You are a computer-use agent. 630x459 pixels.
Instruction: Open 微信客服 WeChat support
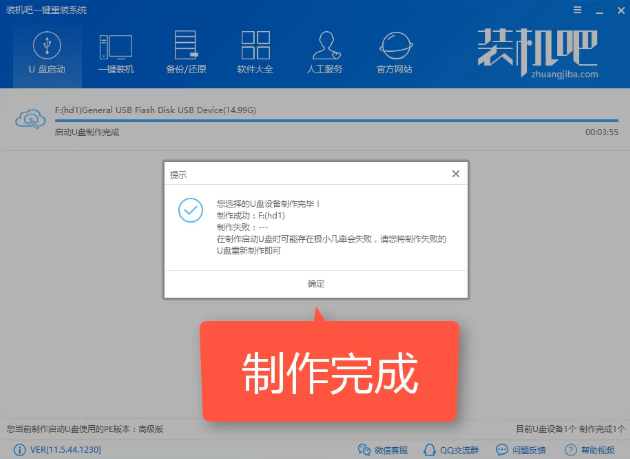pos(383,450)
